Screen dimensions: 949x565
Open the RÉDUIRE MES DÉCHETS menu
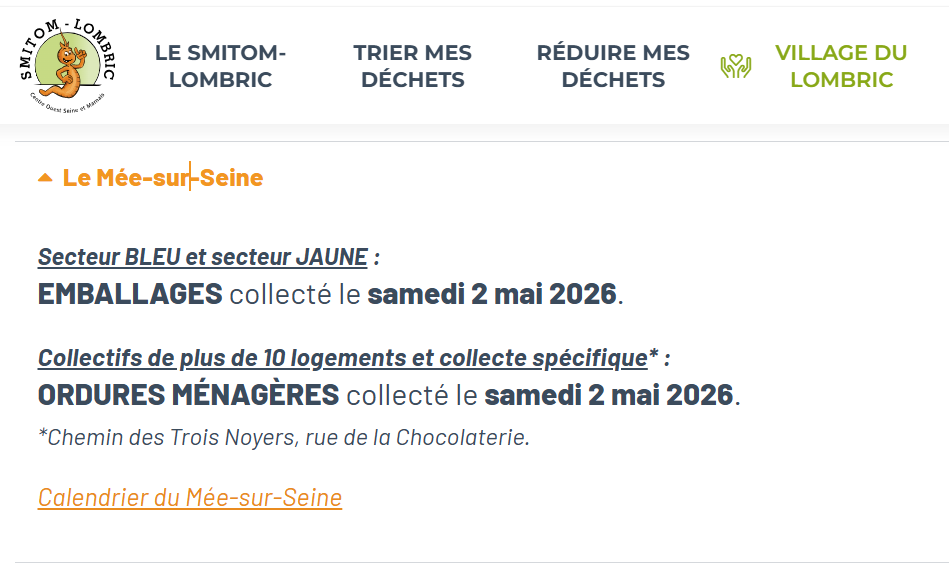(613, 66)
